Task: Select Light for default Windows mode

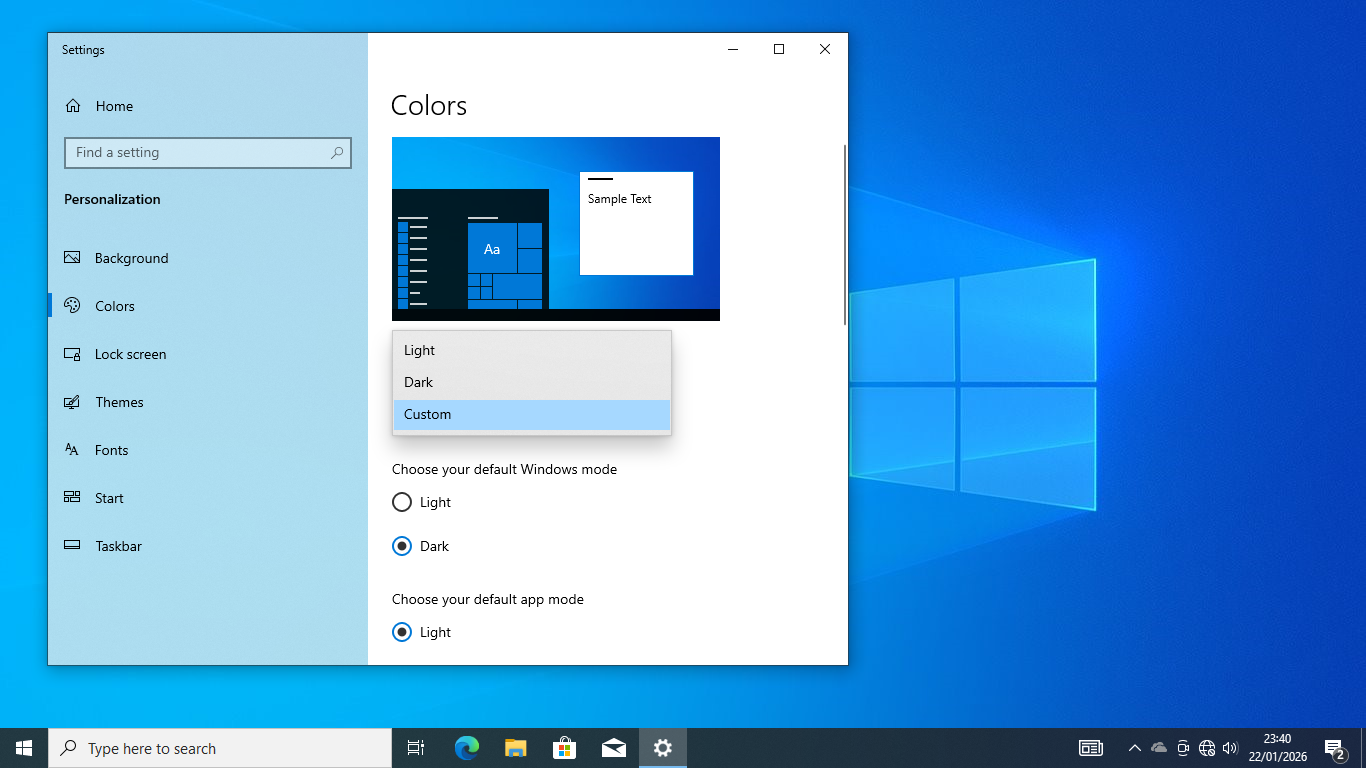Action: coord(402,502)
